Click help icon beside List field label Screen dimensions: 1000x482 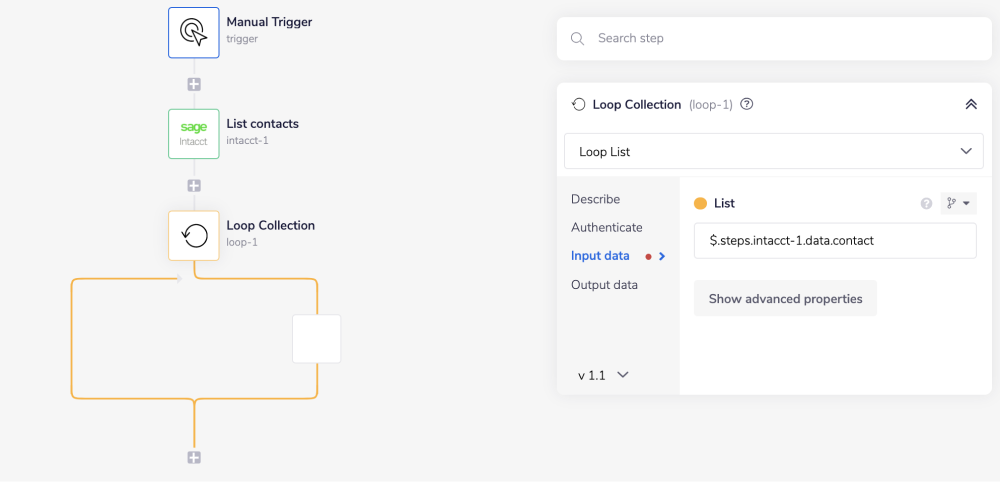pos(926,204)
